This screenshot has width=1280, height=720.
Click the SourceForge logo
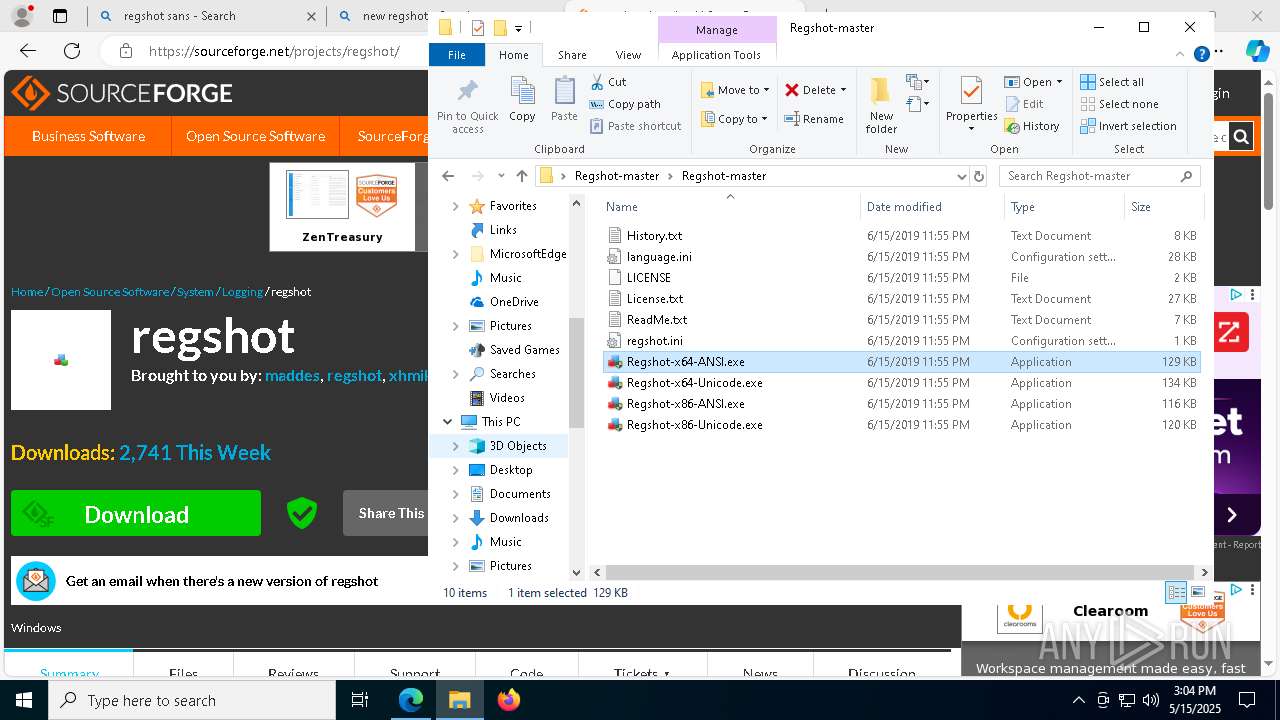[122, 93]
